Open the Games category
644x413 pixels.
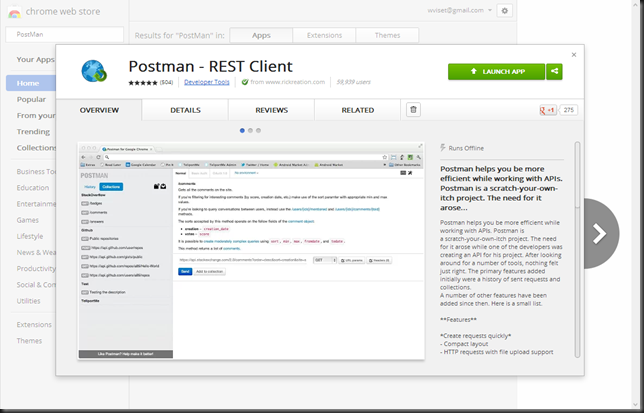click(x=28, y=220)
